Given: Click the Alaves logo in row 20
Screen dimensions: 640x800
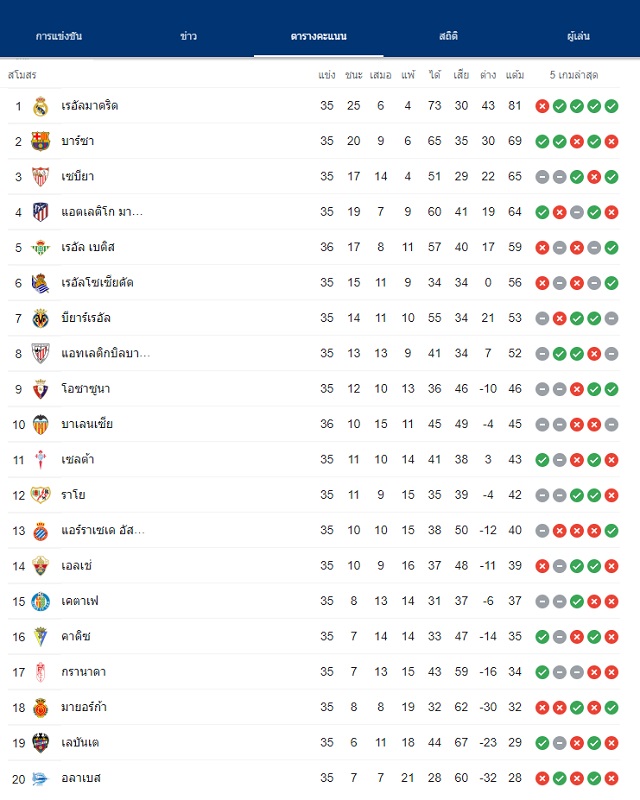Looking at the screenshot, I should pyautogui.click(x=40, y=779).
